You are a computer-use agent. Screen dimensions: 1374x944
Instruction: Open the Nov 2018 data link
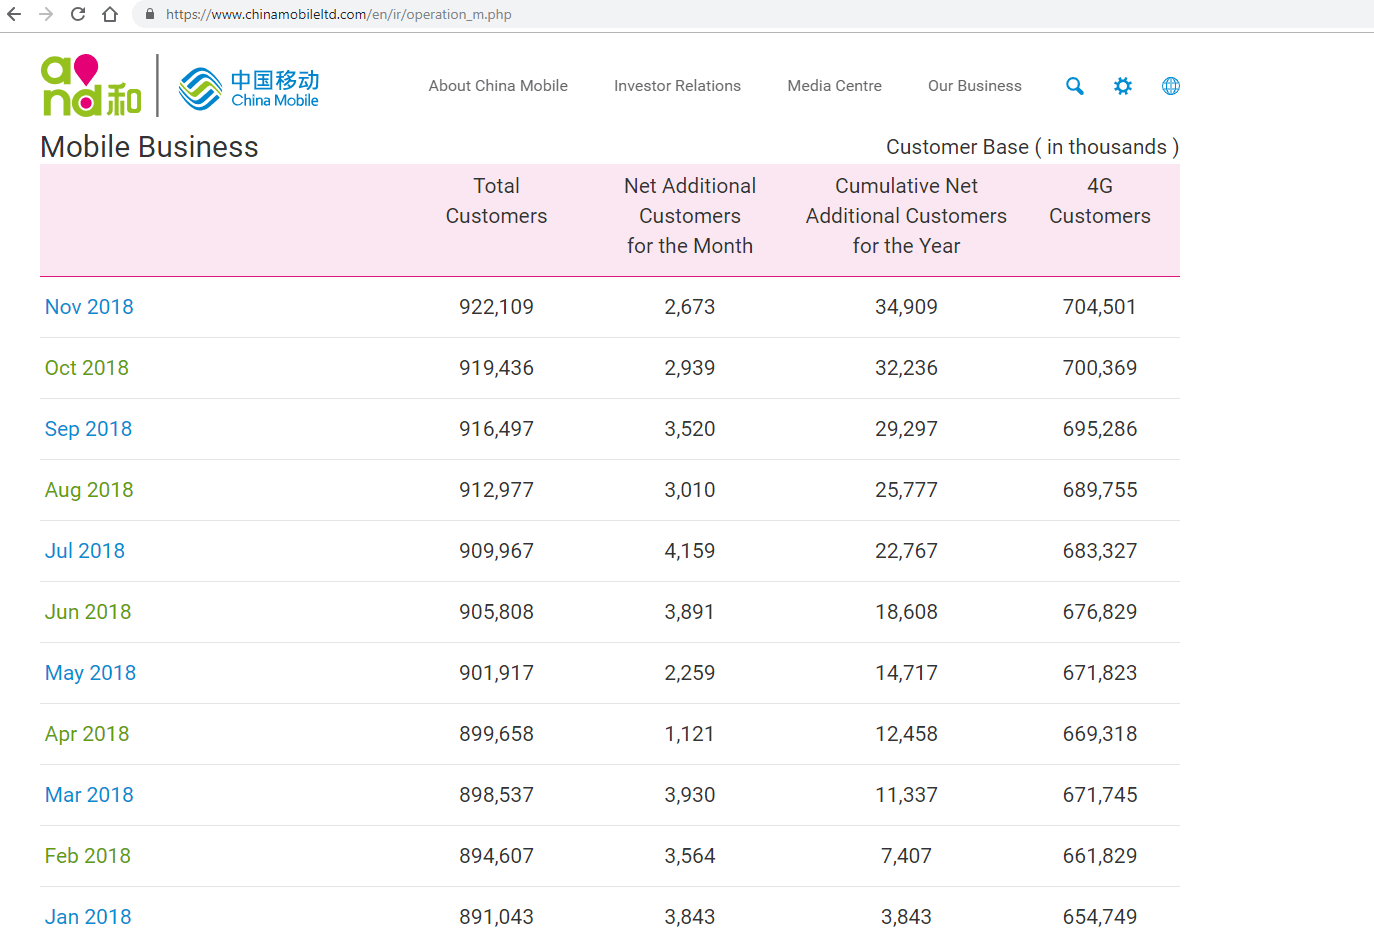point(89,307)
